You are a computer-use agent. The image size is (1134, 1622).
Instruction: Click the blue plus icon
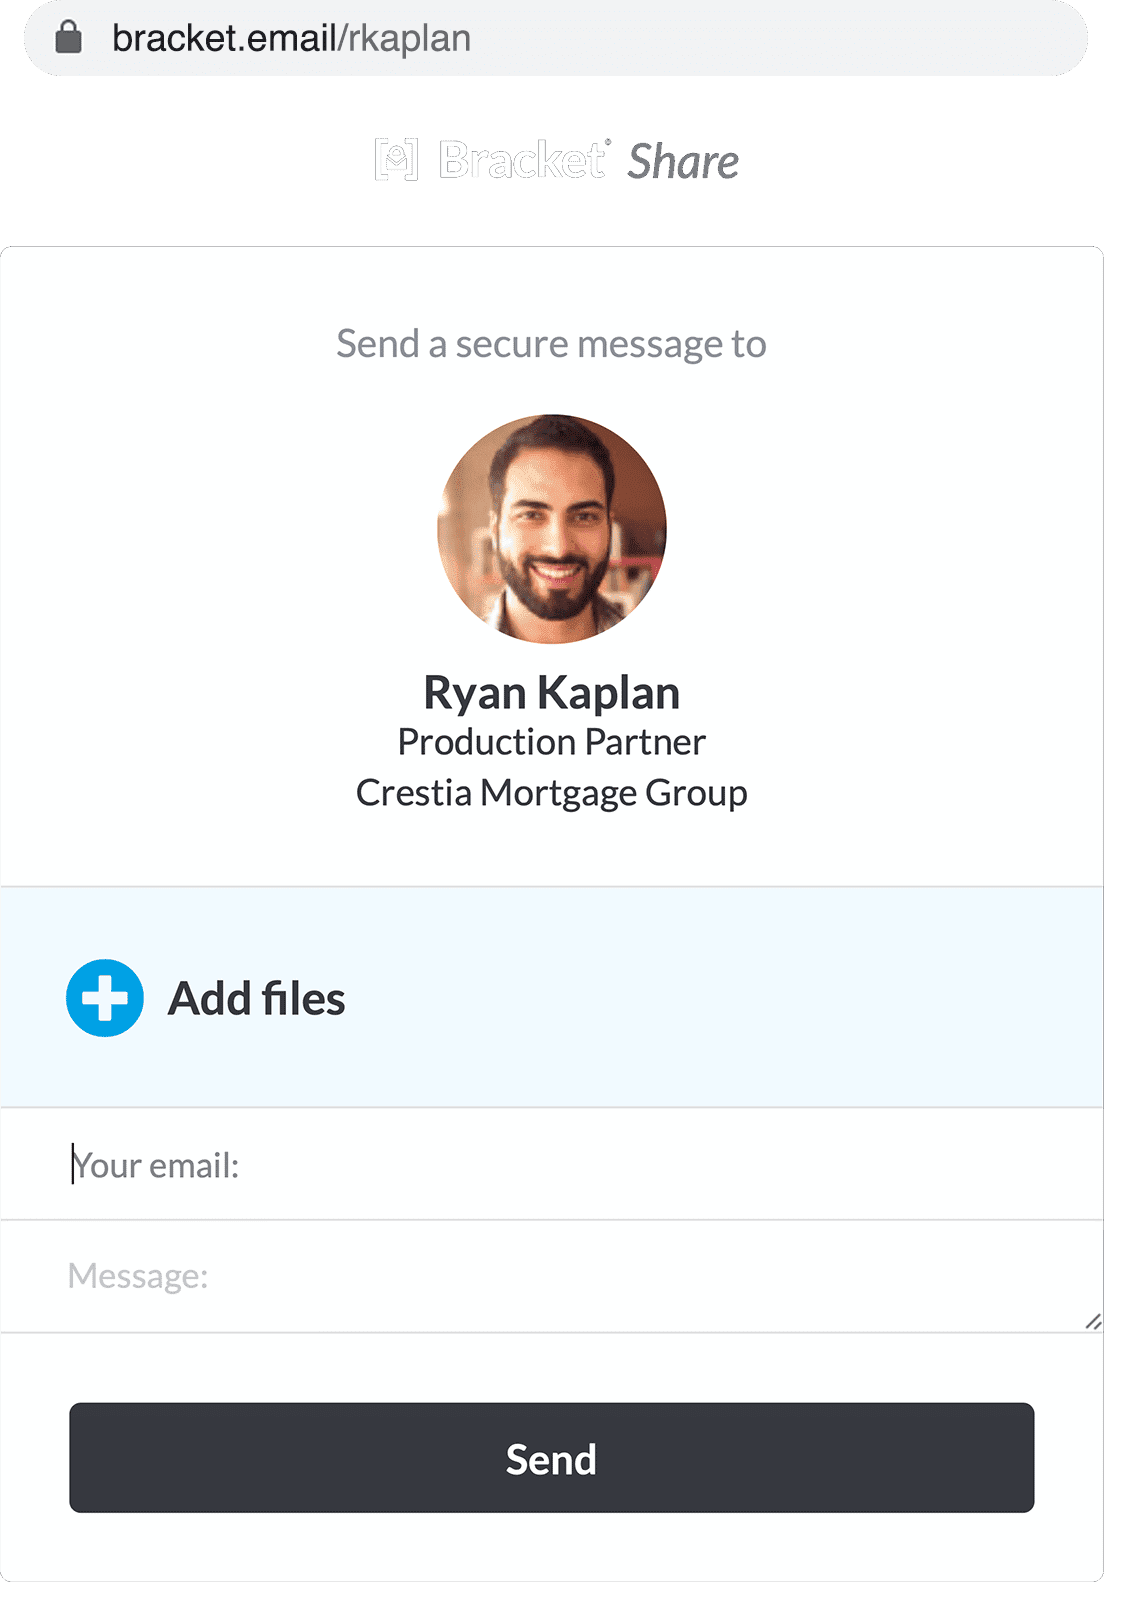pyautogui.click(x=105, y=998)
